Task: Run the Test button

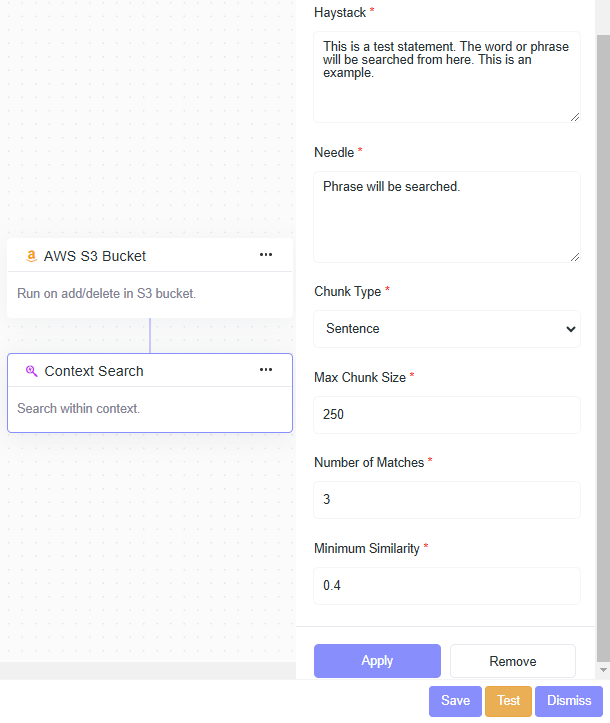Action: tap(508, 701)
